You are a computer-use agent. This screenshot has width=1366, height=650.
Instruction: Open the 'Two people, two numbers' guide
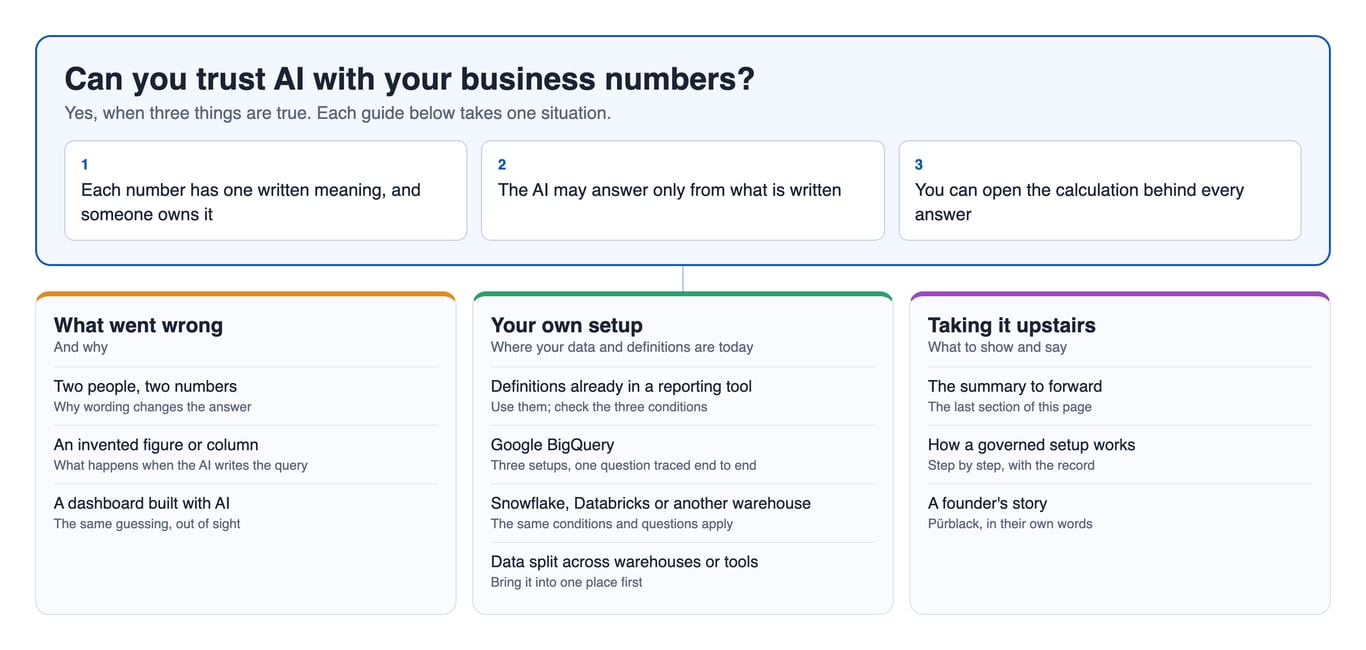click(245, 396)
